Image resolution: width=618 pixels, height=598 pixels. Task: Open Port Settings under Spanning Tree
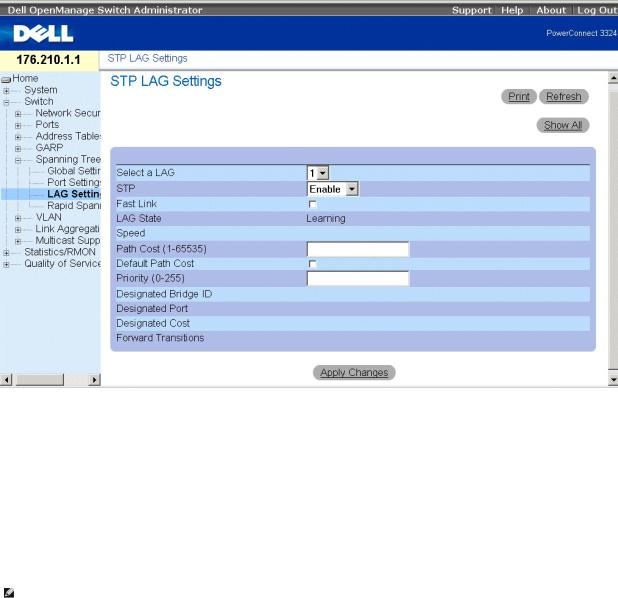click(x=74, y=182)
